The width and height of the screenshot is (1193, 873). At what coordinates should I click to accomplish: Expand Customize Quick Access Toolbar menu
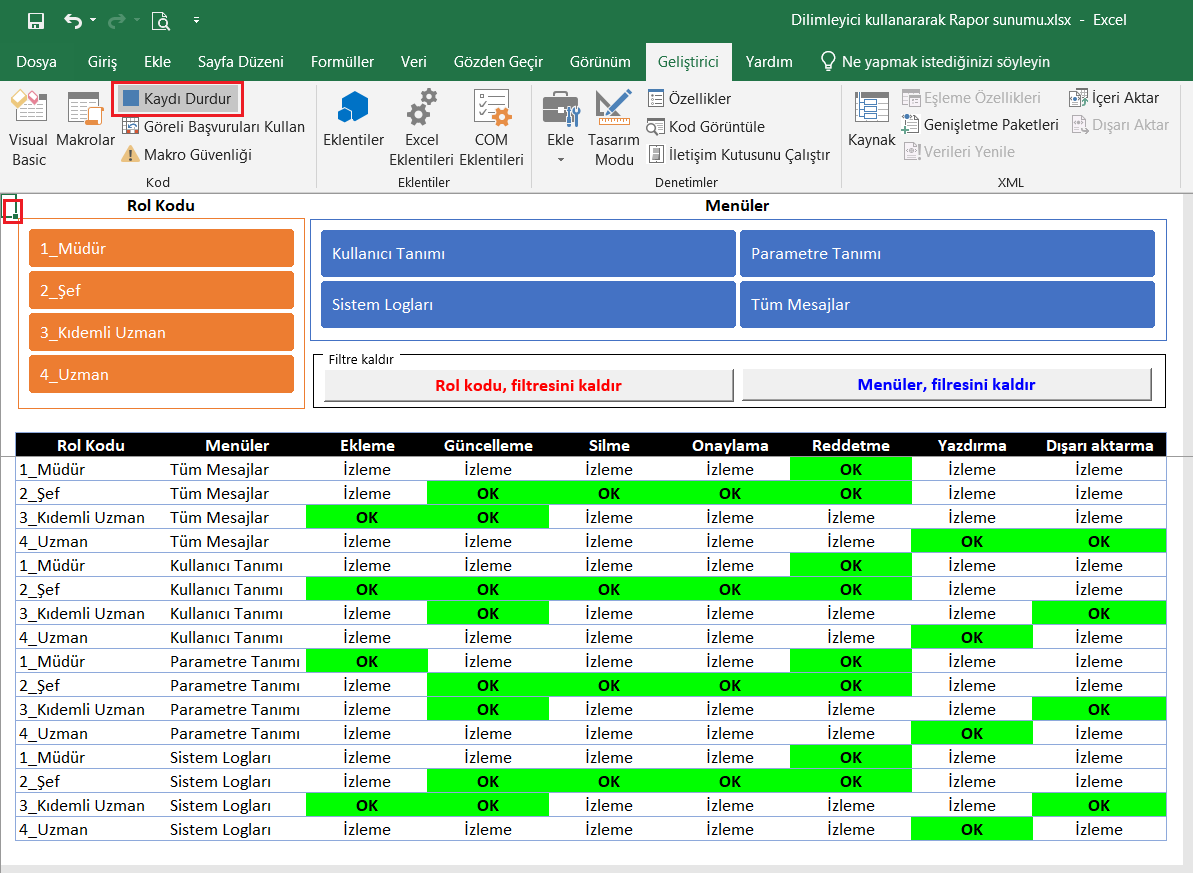(196, 21)
